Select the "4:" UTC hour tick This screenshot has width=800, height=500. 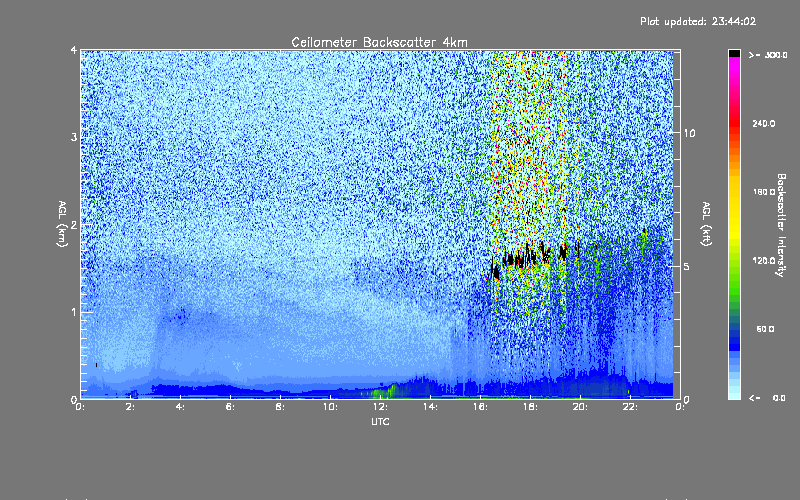click(x=181, y=407)
